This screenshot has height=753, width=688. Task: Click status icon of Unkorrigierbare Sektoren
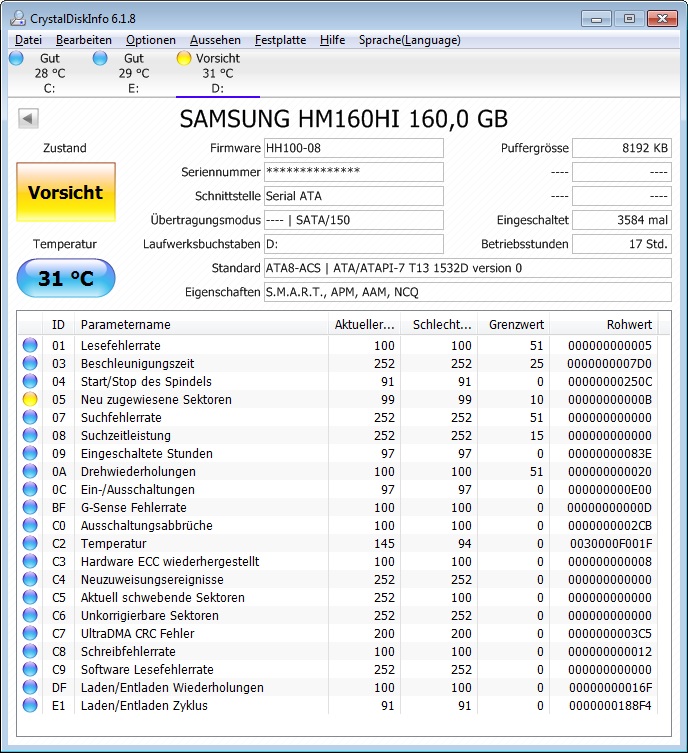(x=30, y=616)
